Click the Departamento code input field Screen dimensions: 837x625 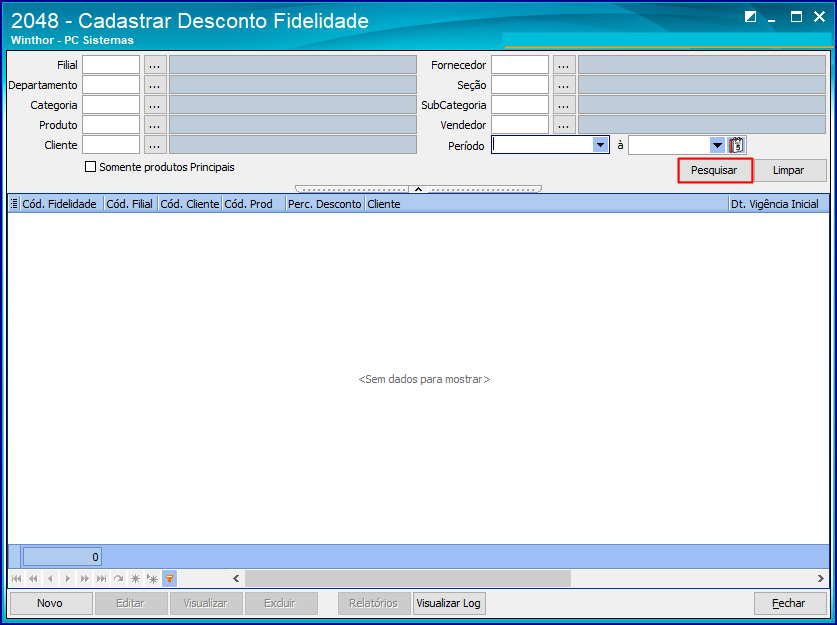pyautogui.click(x=111, y=85)
